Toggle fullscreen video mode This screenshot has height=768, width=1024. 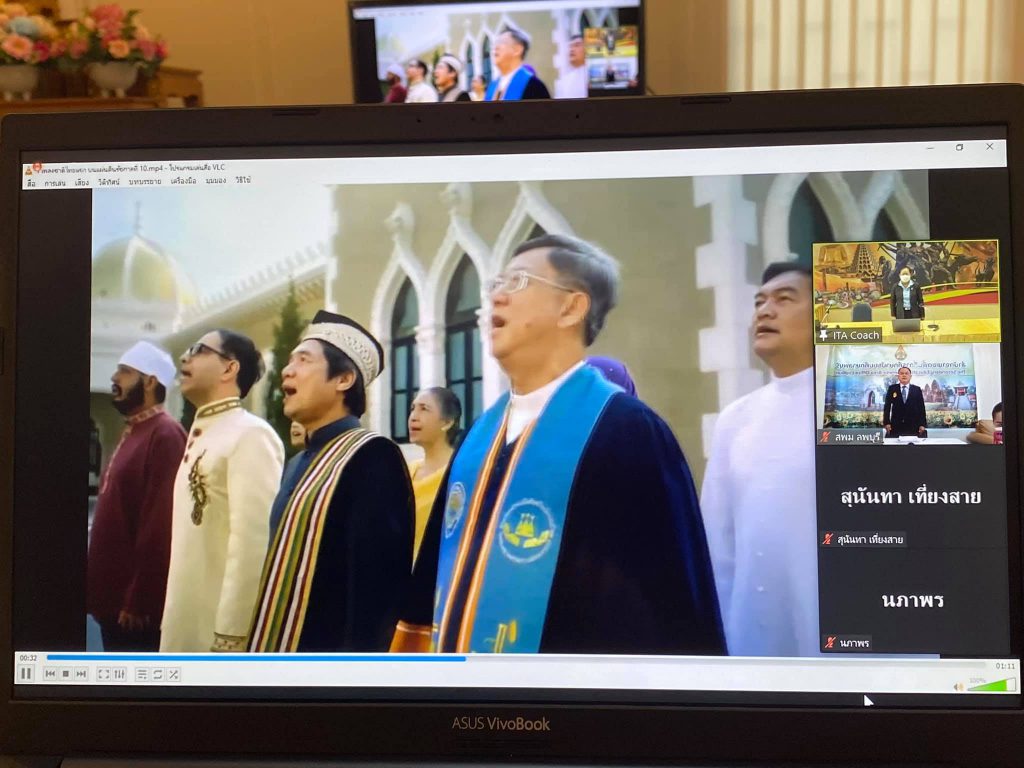pyautogui.click(x=103, y=674)
